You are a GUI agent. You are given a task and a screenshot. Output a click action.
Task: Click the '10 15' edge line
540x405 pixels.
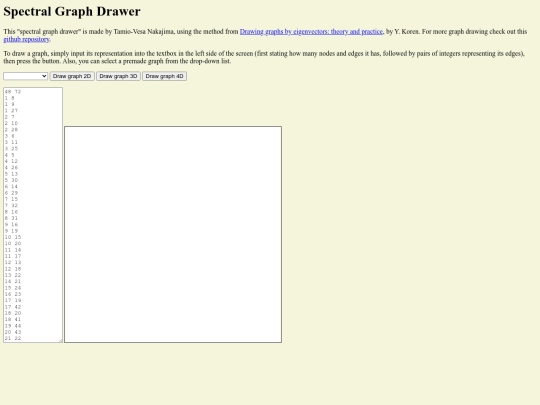click(x=13, y=237)
